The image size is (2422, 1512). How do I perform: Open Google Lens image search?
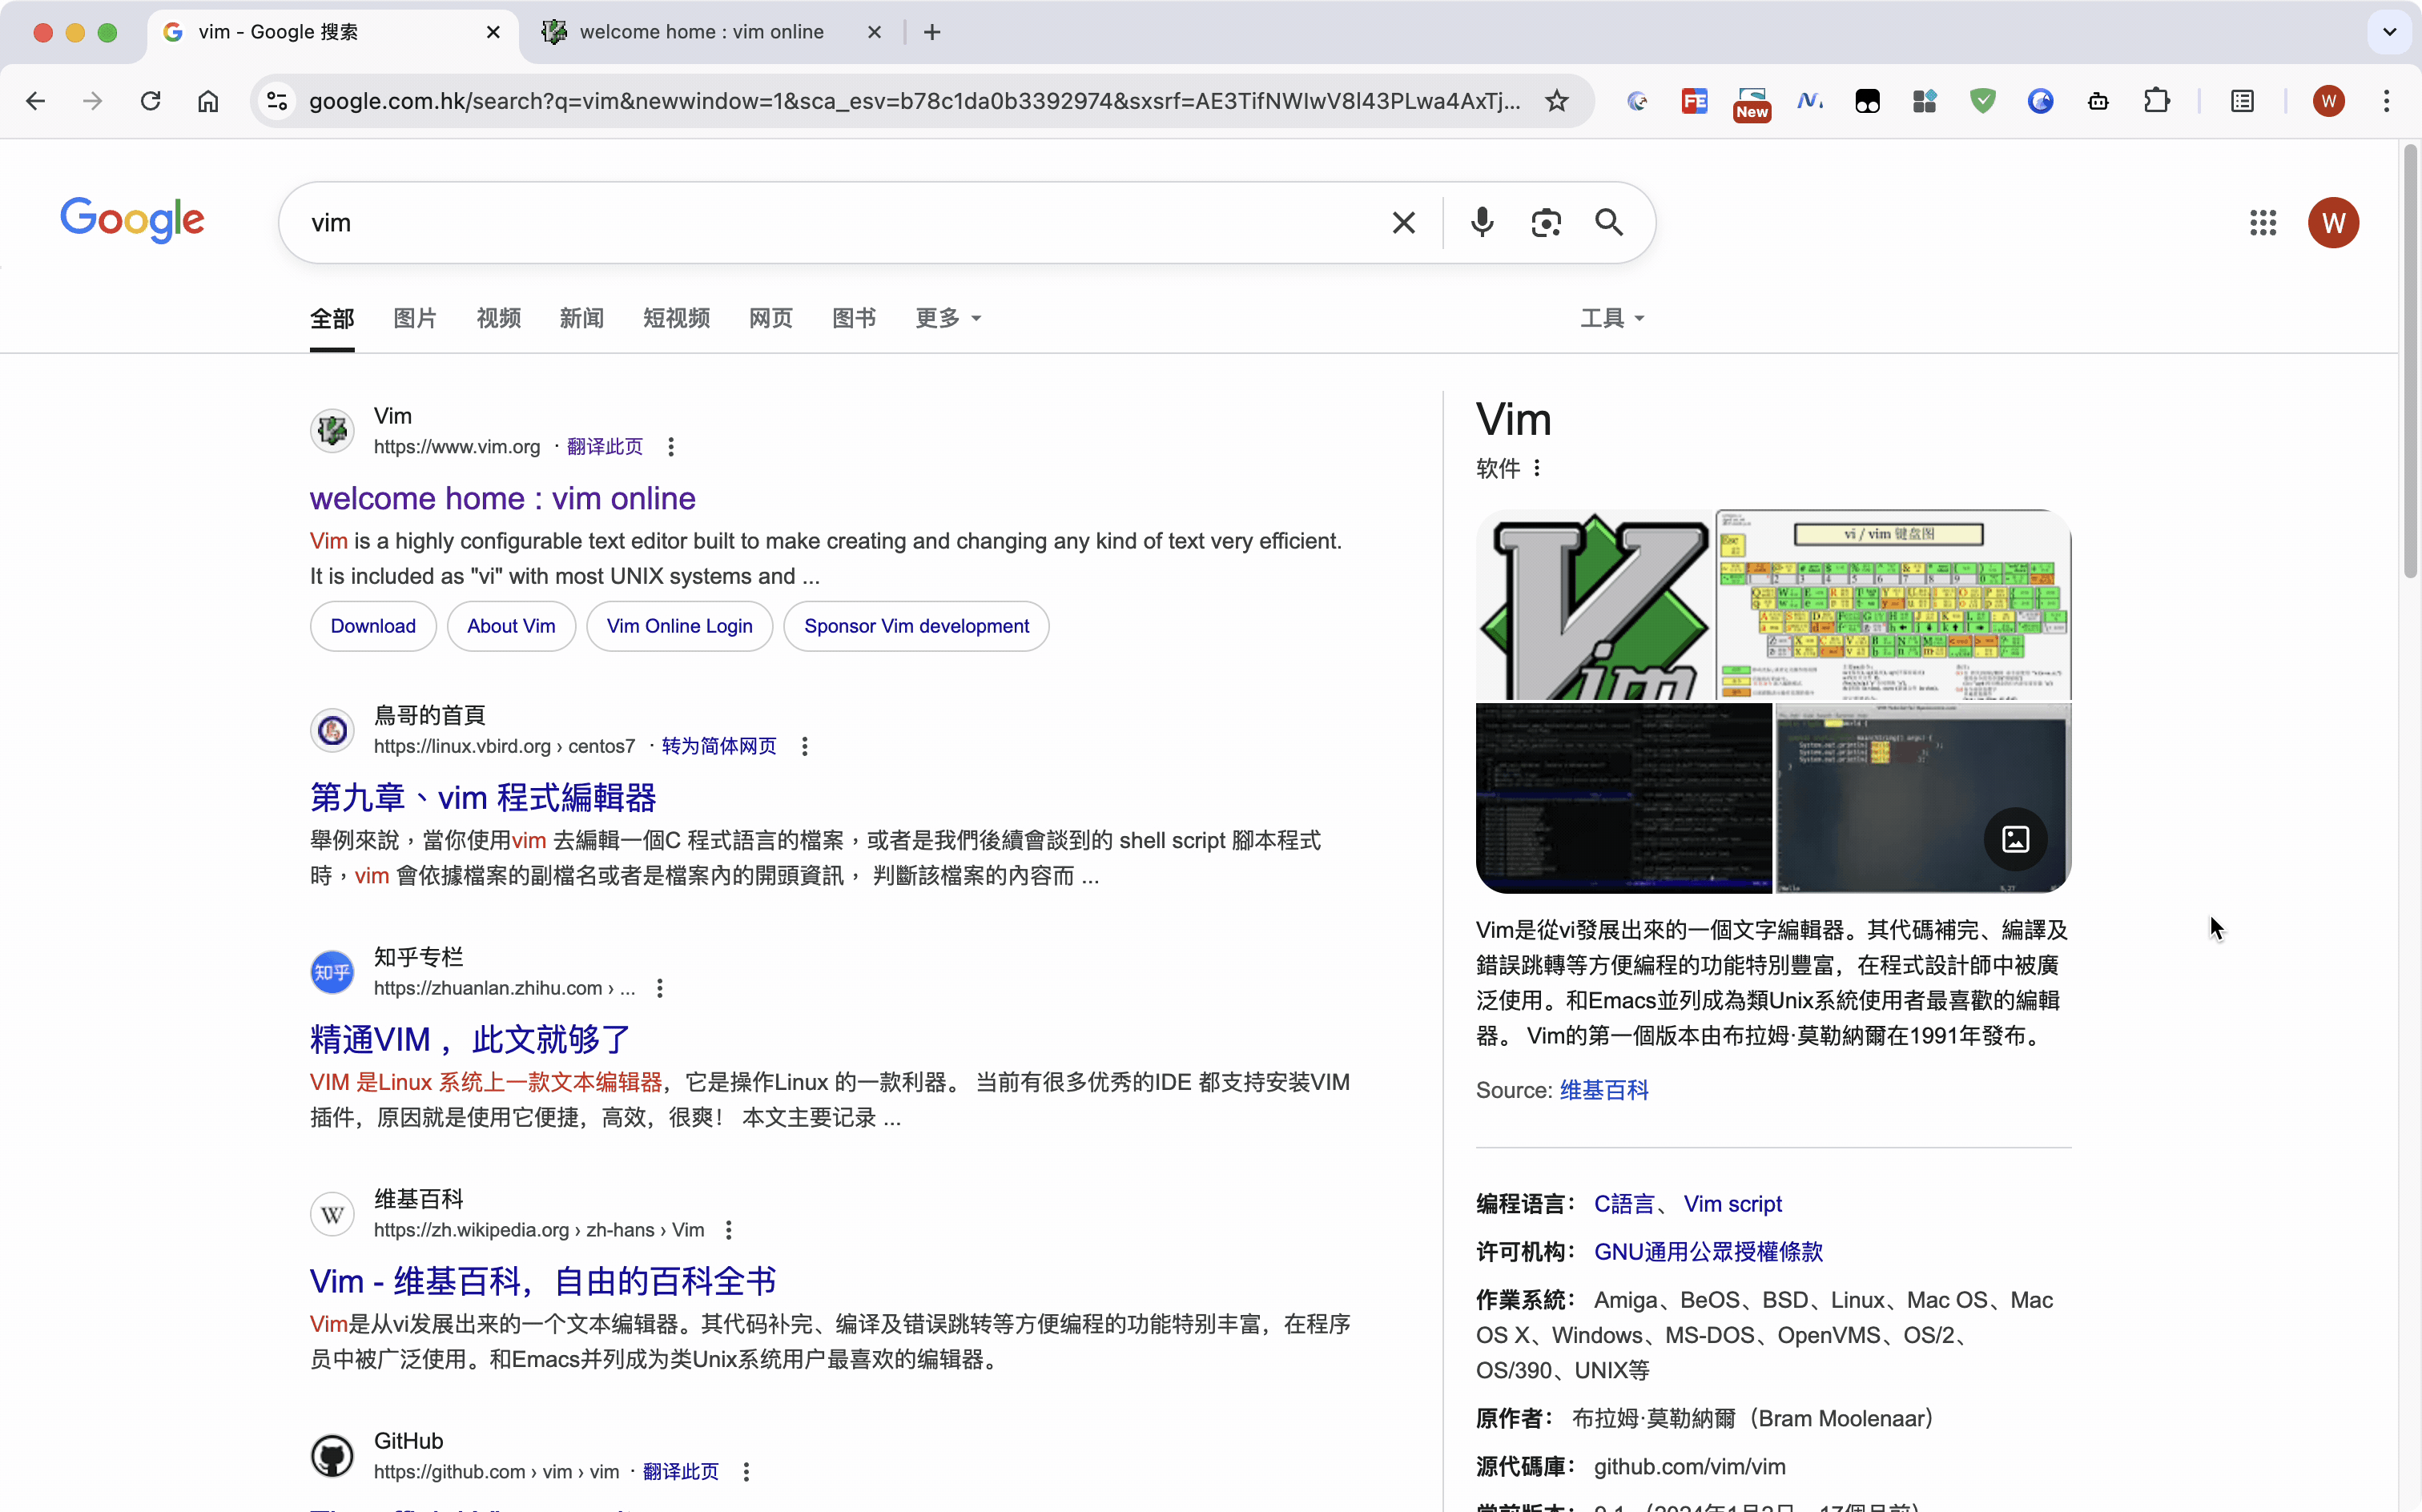[1546, 222]
